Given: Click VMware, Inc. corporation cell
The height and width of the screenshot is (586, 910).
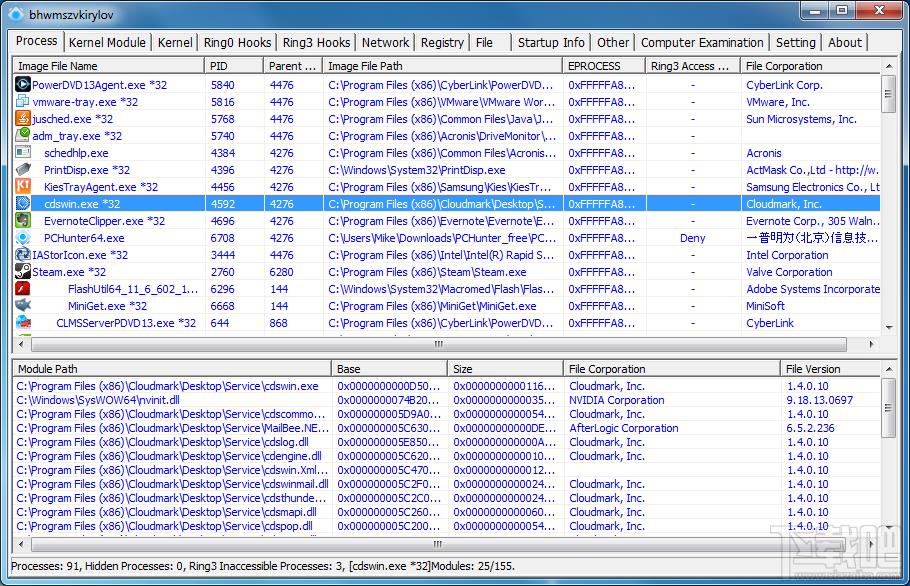Looking at the screenshot, I should coord(778,102).
